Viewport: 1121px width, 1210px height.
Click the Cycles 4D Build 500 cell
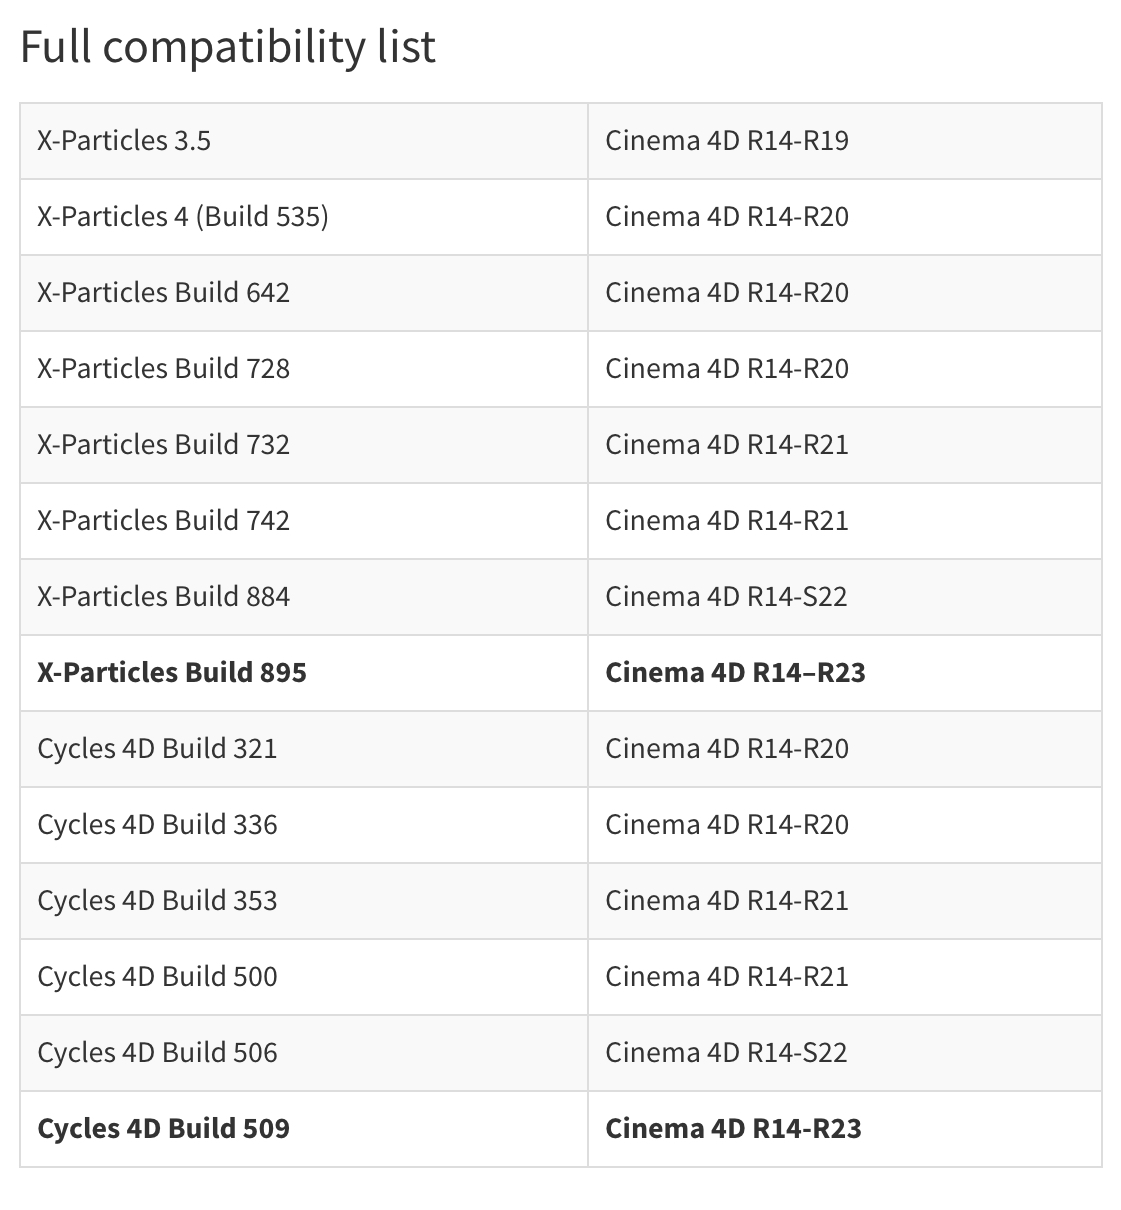pos(157,977)
